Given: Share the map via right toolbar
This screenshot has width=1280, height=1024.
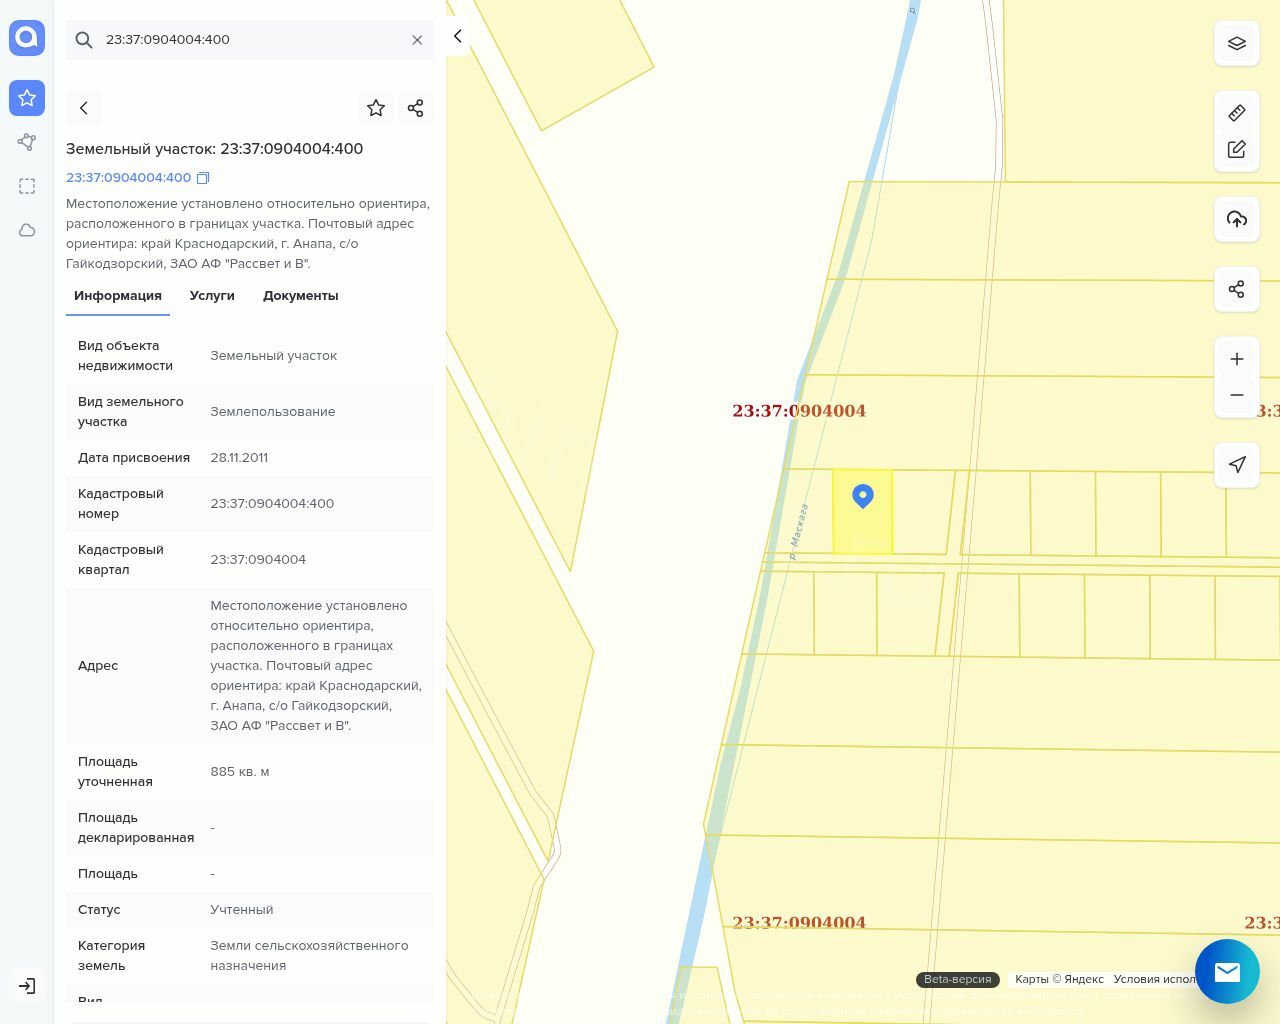Looking at the screenshot, I should [x=1236, y=289].
